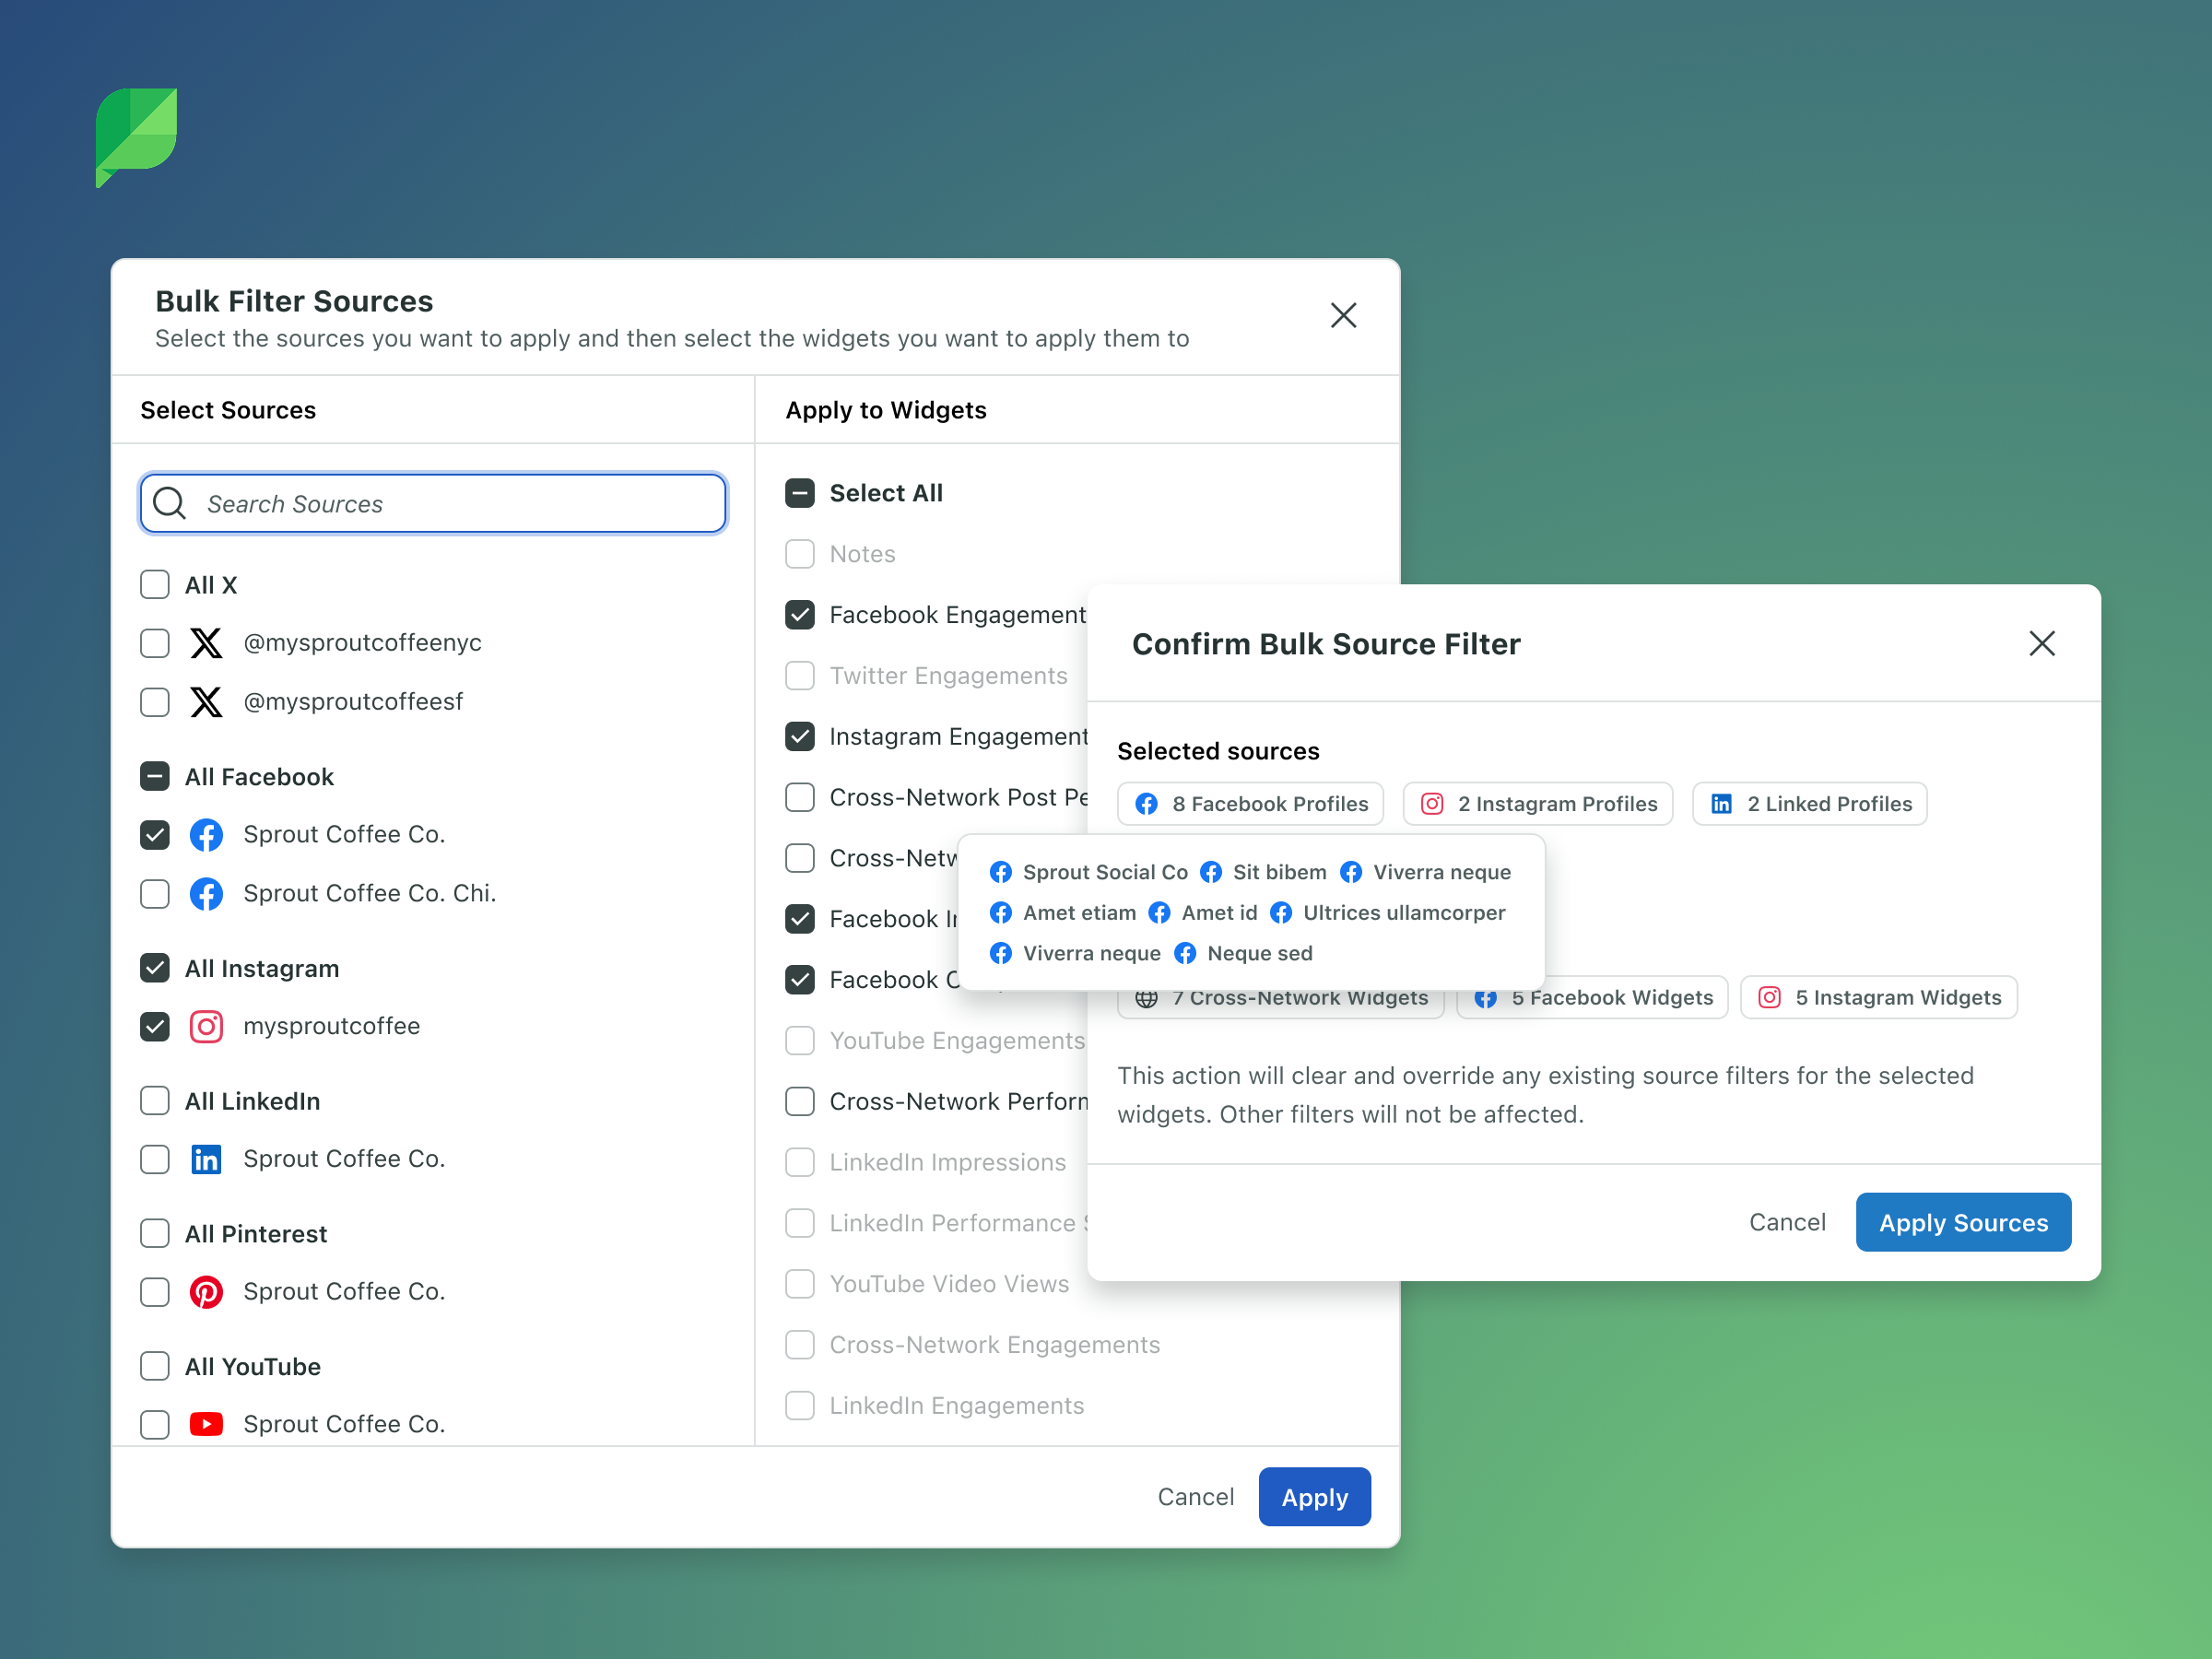Click the LinkedIn icon for Sprout Coffee Co.
Screen dimensions: 2212x1659
click(206, 1159)
